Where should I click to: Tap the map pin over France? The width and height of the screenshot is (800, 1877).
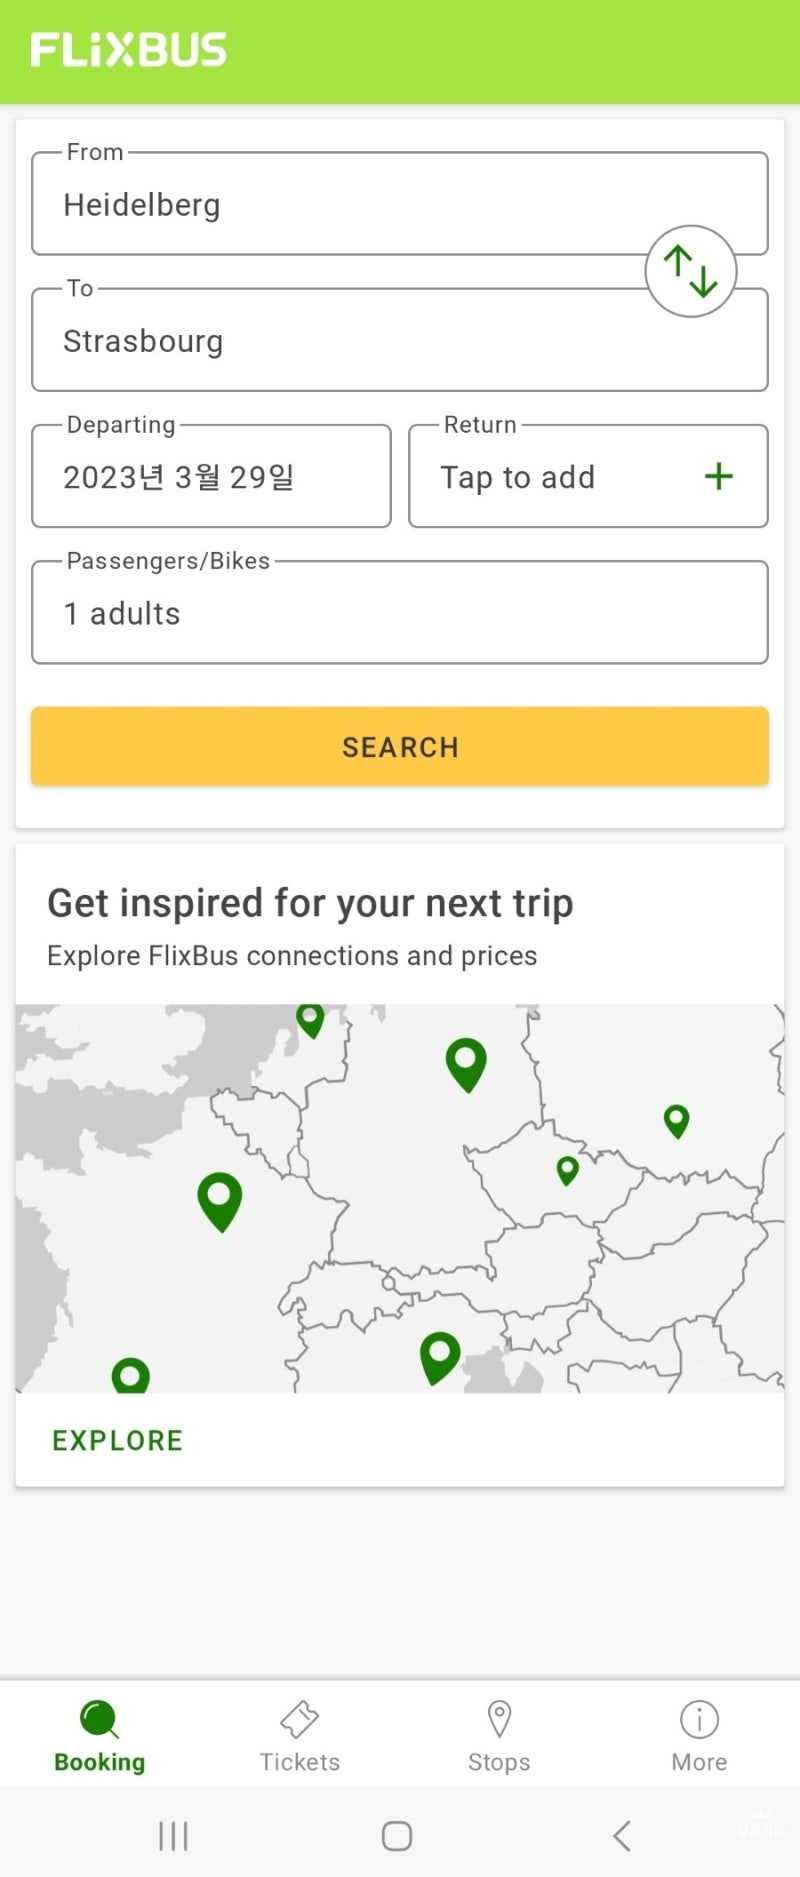coord(220,1201)
